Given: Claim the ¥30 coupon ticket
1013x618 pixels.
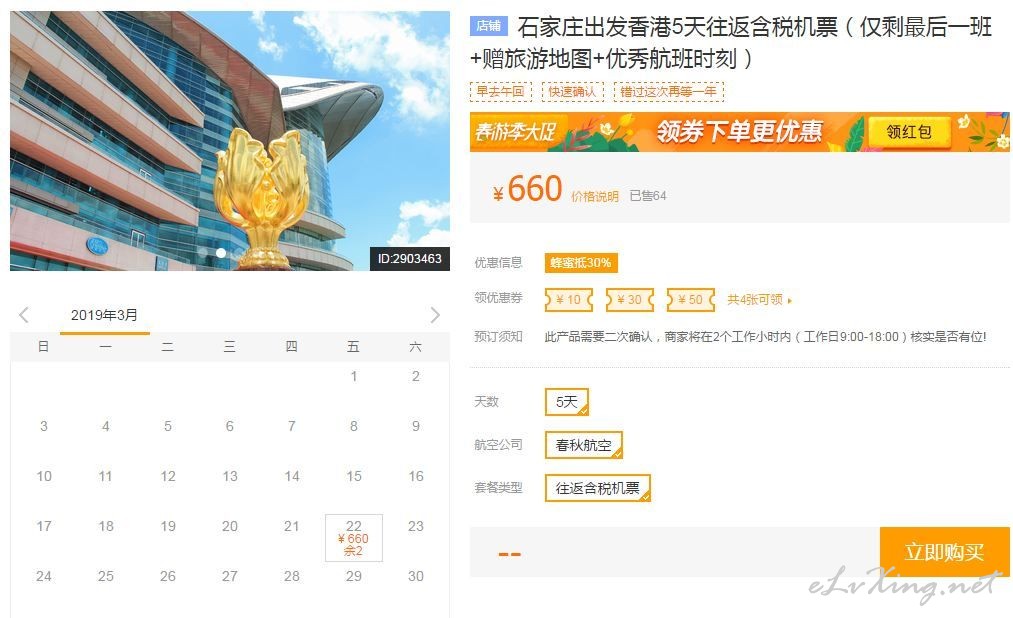Looking at the screenshot, I should click(630, 300).
